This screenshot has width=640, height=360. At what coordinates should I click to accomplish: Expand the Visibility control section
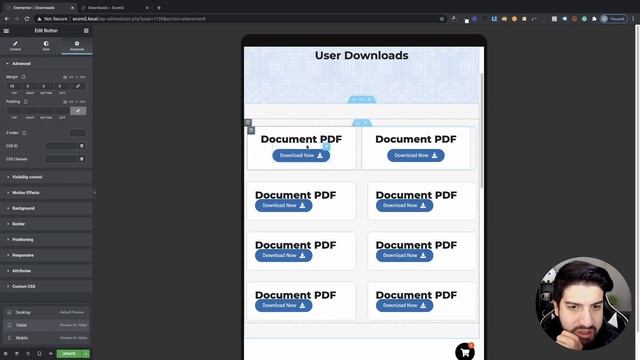[46, 177]
